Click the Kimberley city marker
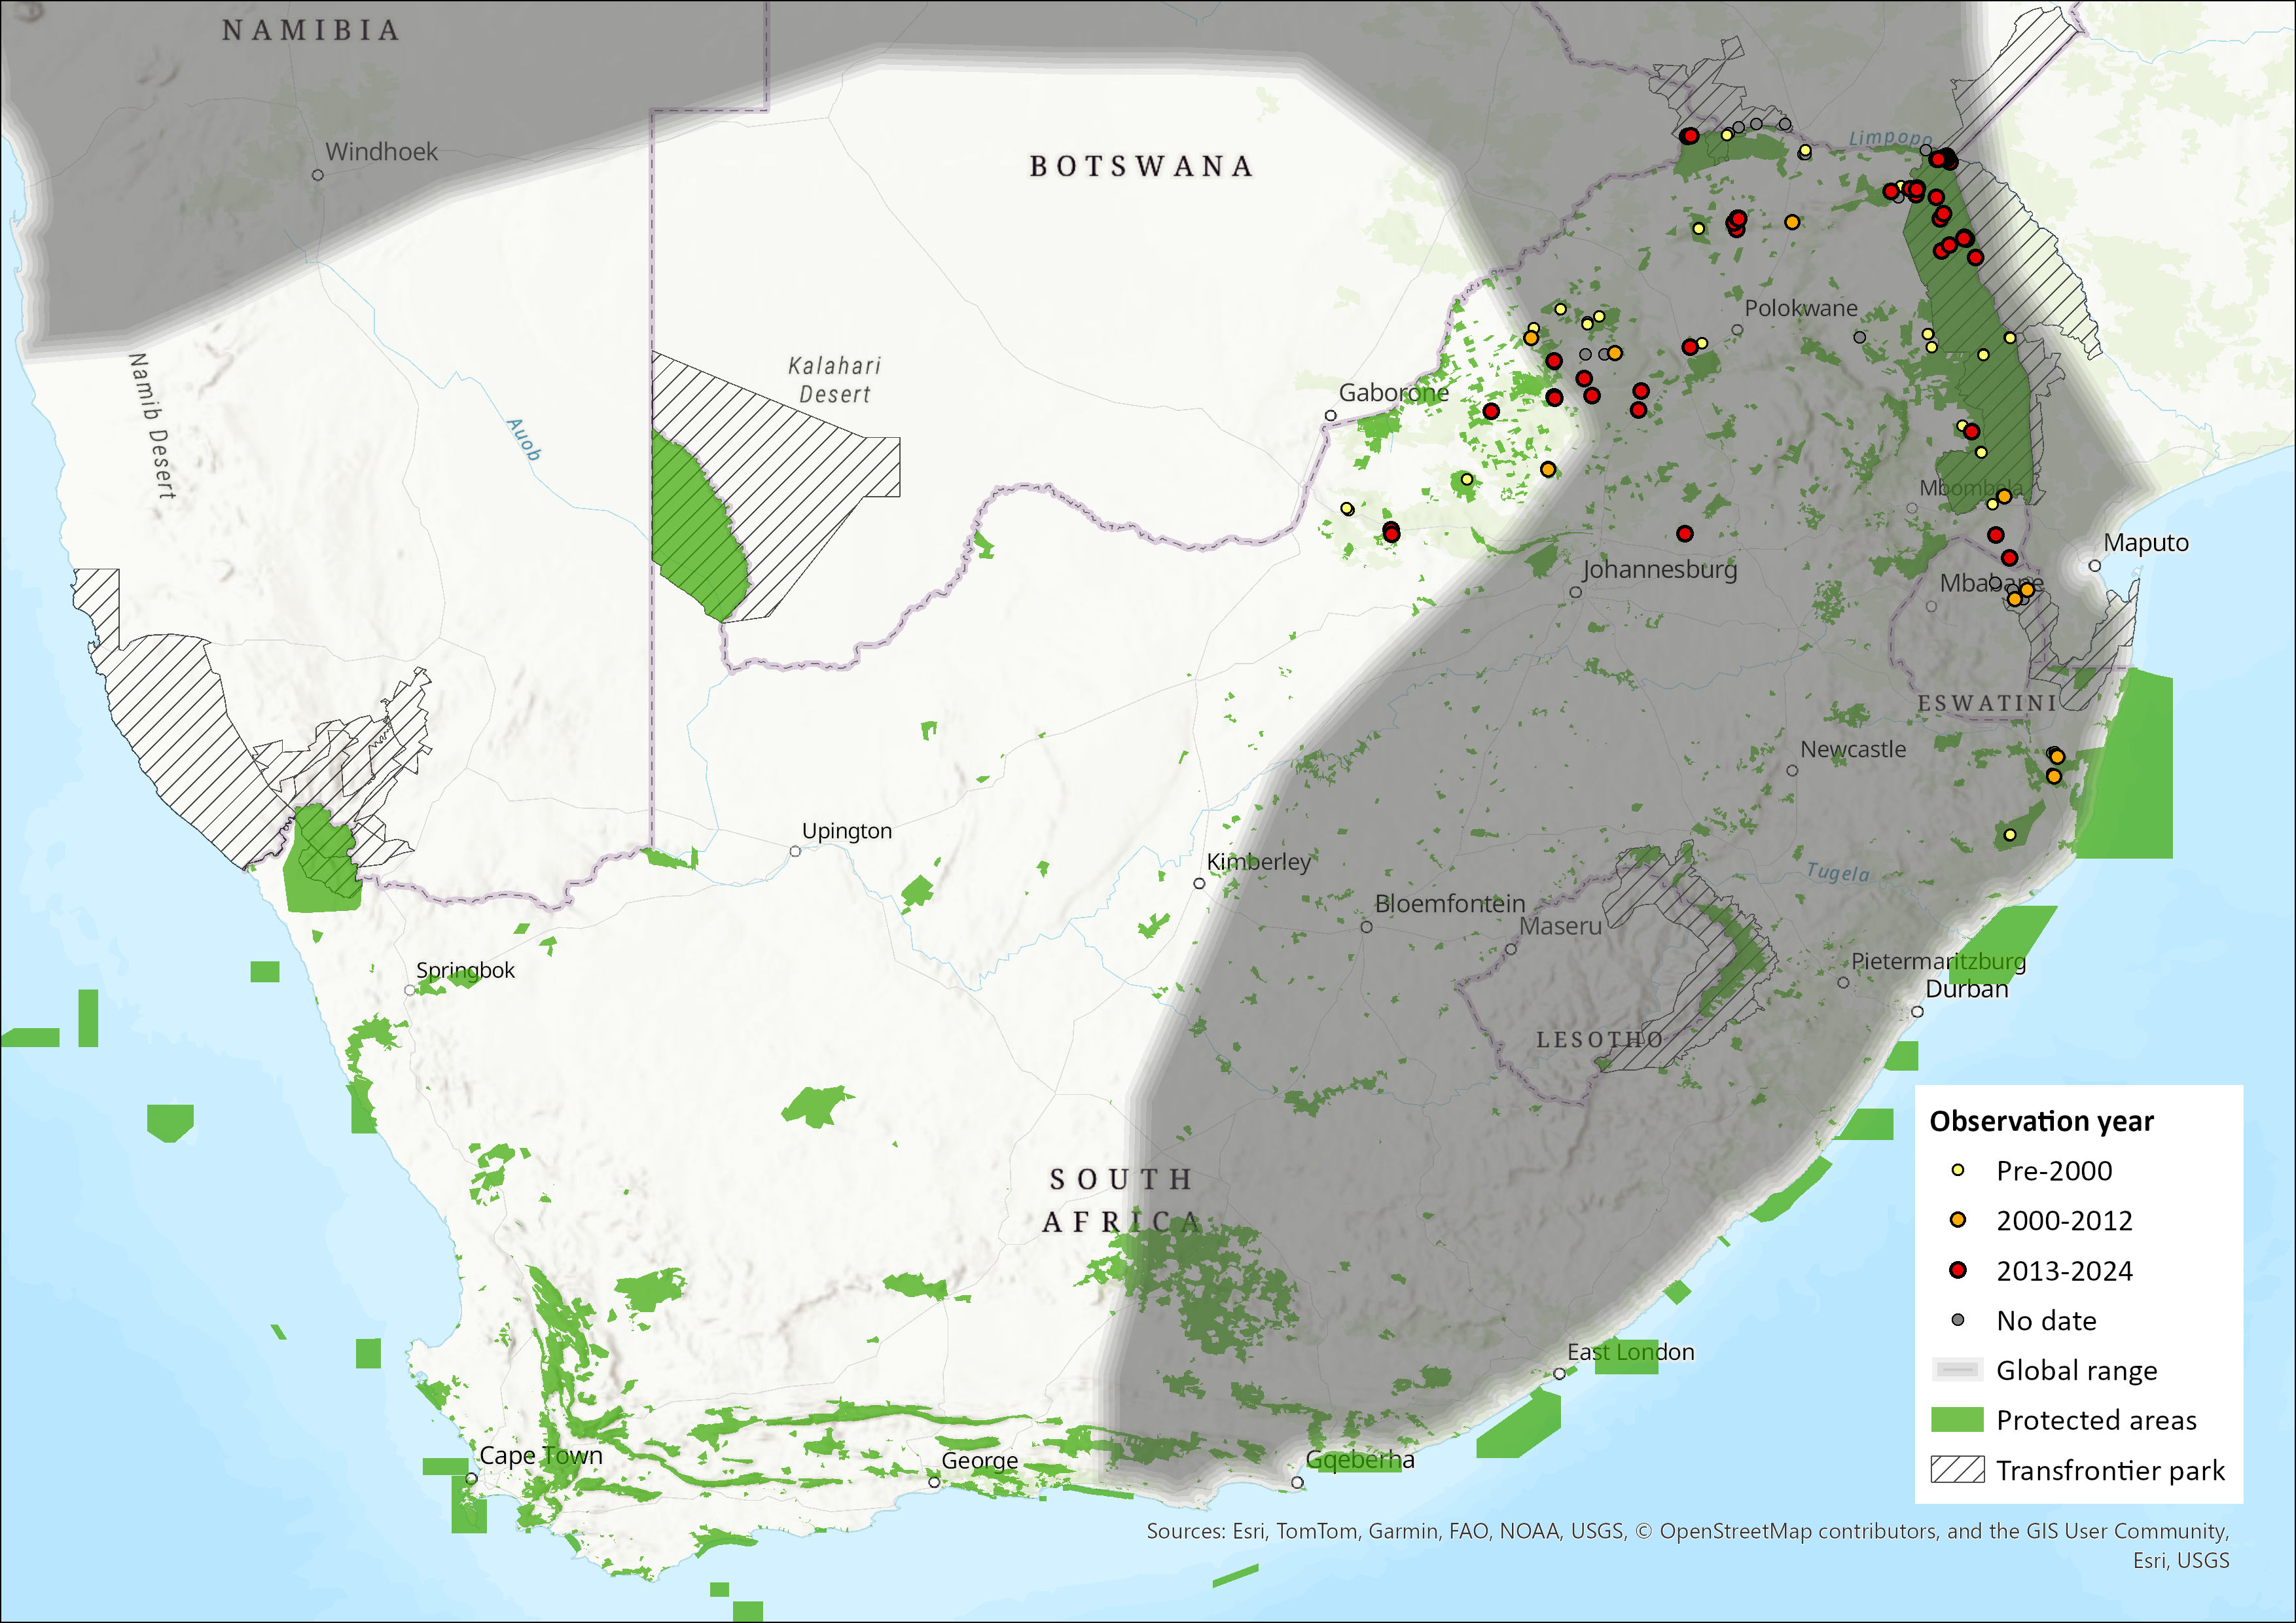Viewport: 2296px width, 1623px height. coord(1199,884)
